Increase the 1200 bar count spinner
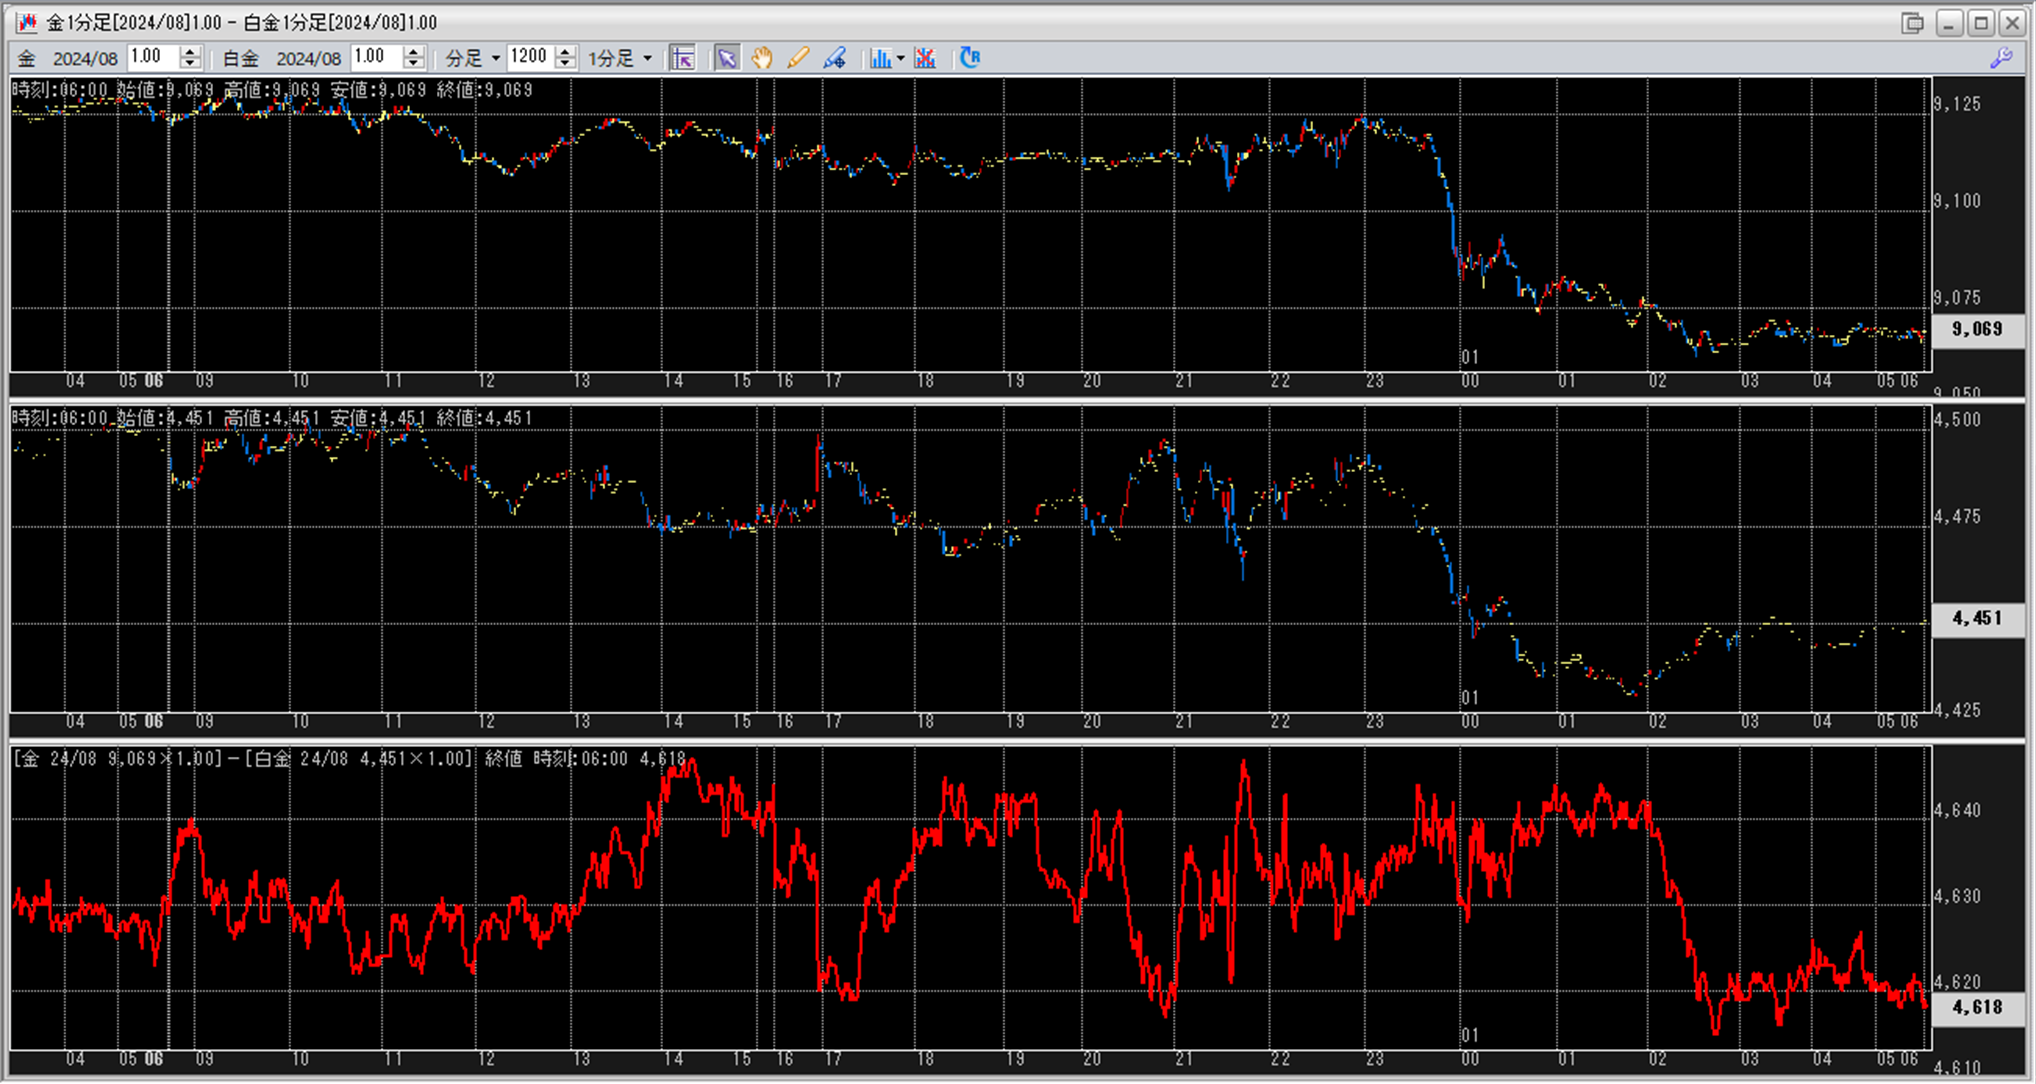Viewport: 2036px width, 1084px height. click(565, 52)
